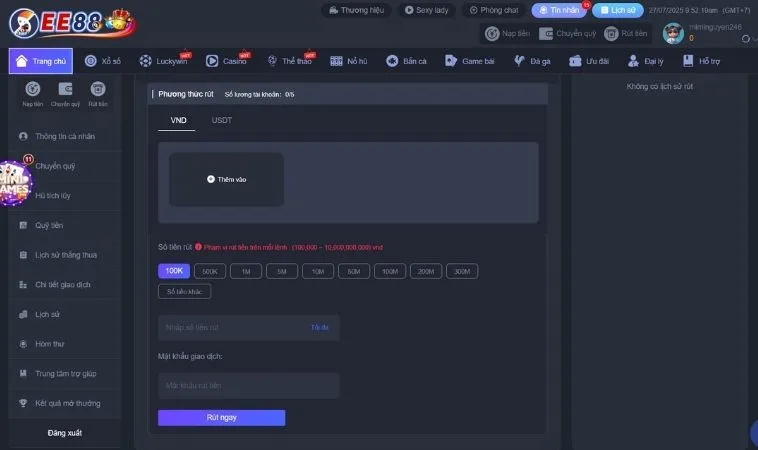
Task: Click the Rút tiền icon in left sidebar
Action: point(98,89)
